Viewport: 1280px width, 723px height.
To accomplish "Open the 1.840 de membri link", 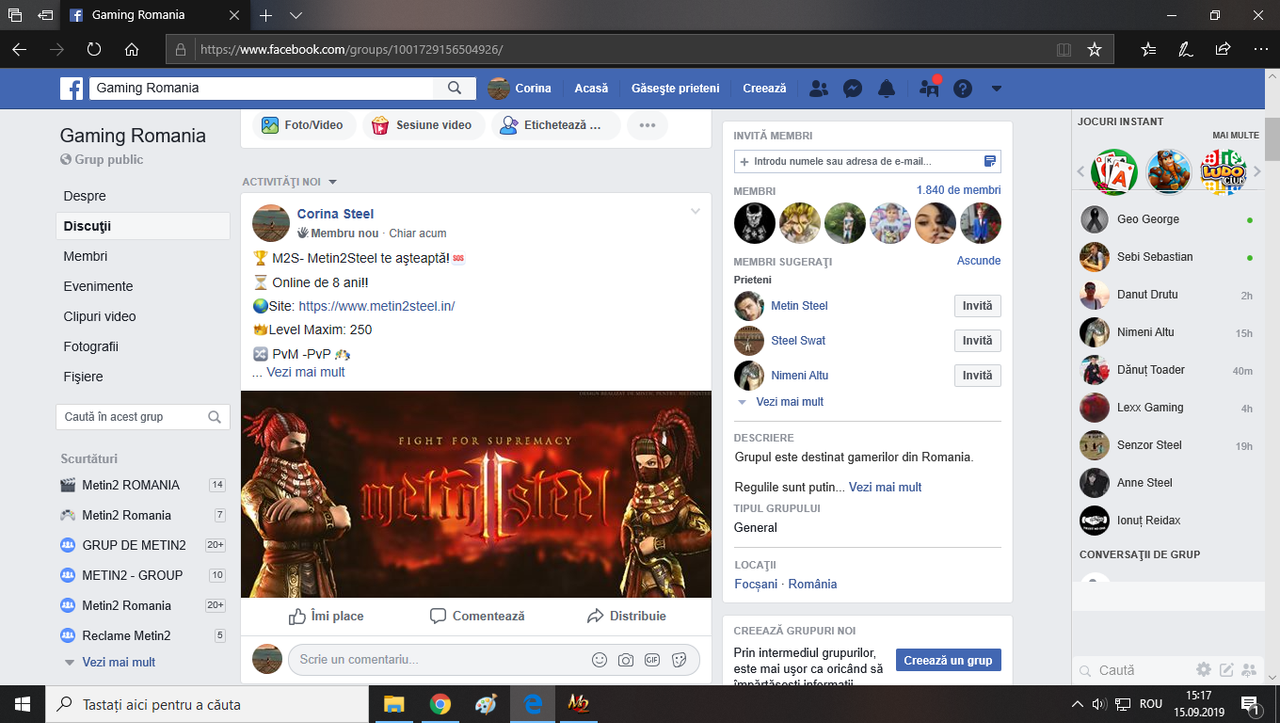I will pyautogui.click(x=959, y=190).
